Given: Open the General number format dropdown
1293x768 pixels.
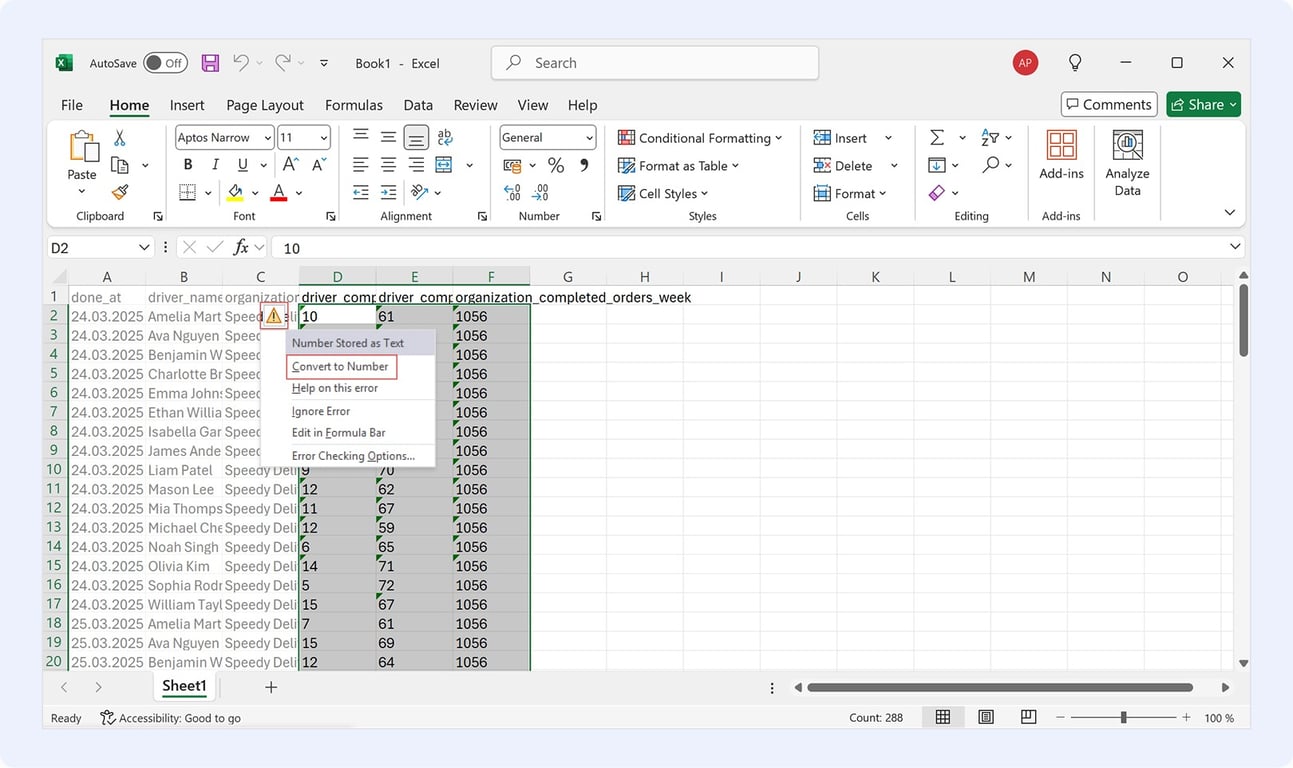Looking at the screenshot, I should pos(589,138).
